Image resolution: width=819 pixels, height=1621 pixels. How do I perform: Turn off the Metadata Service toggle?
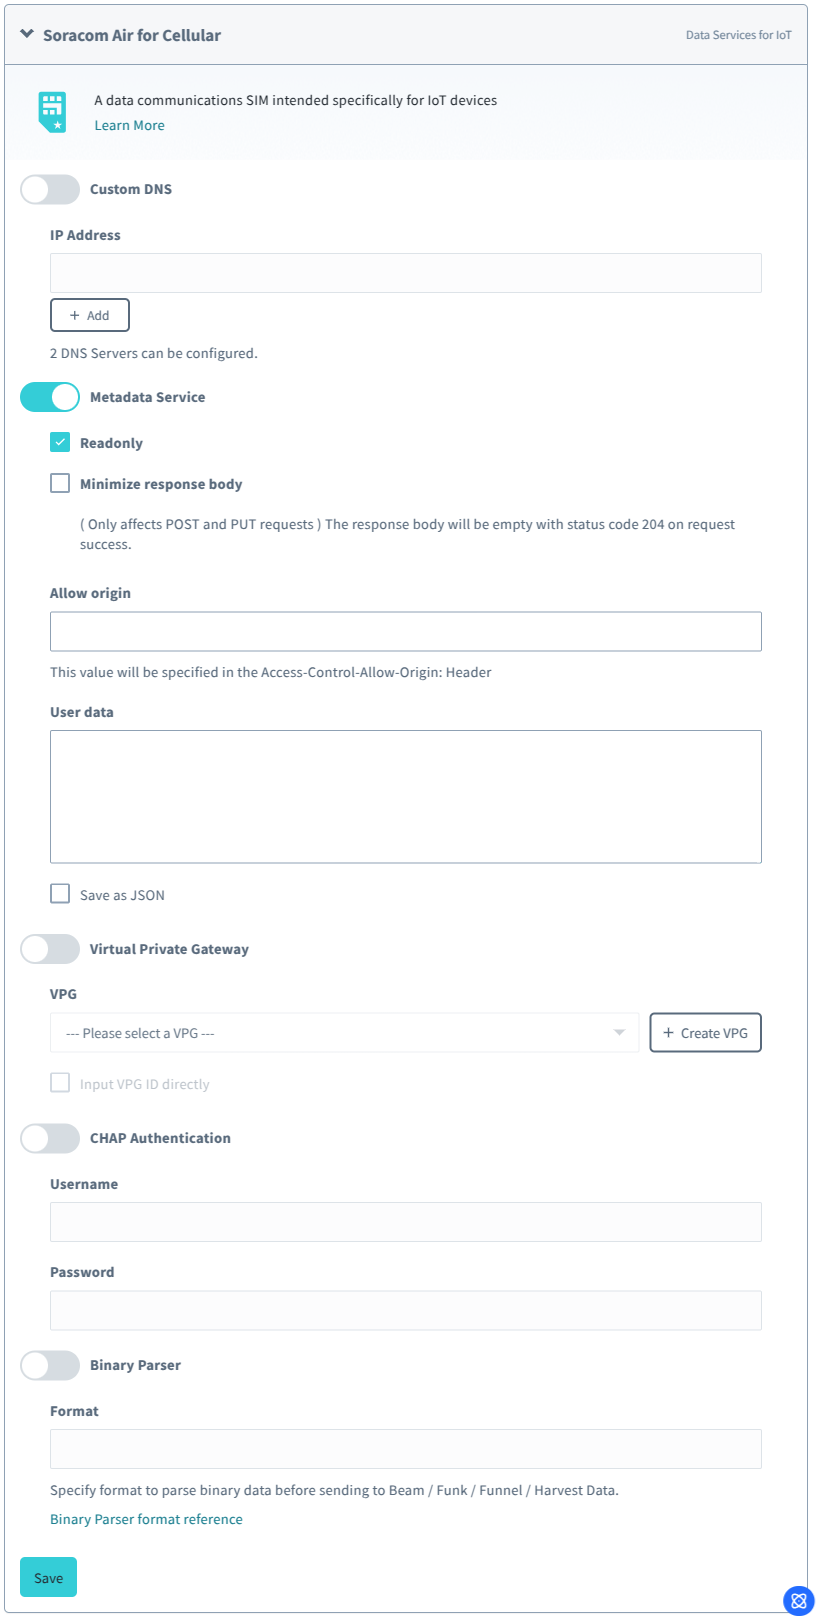(x=50, y=397)
